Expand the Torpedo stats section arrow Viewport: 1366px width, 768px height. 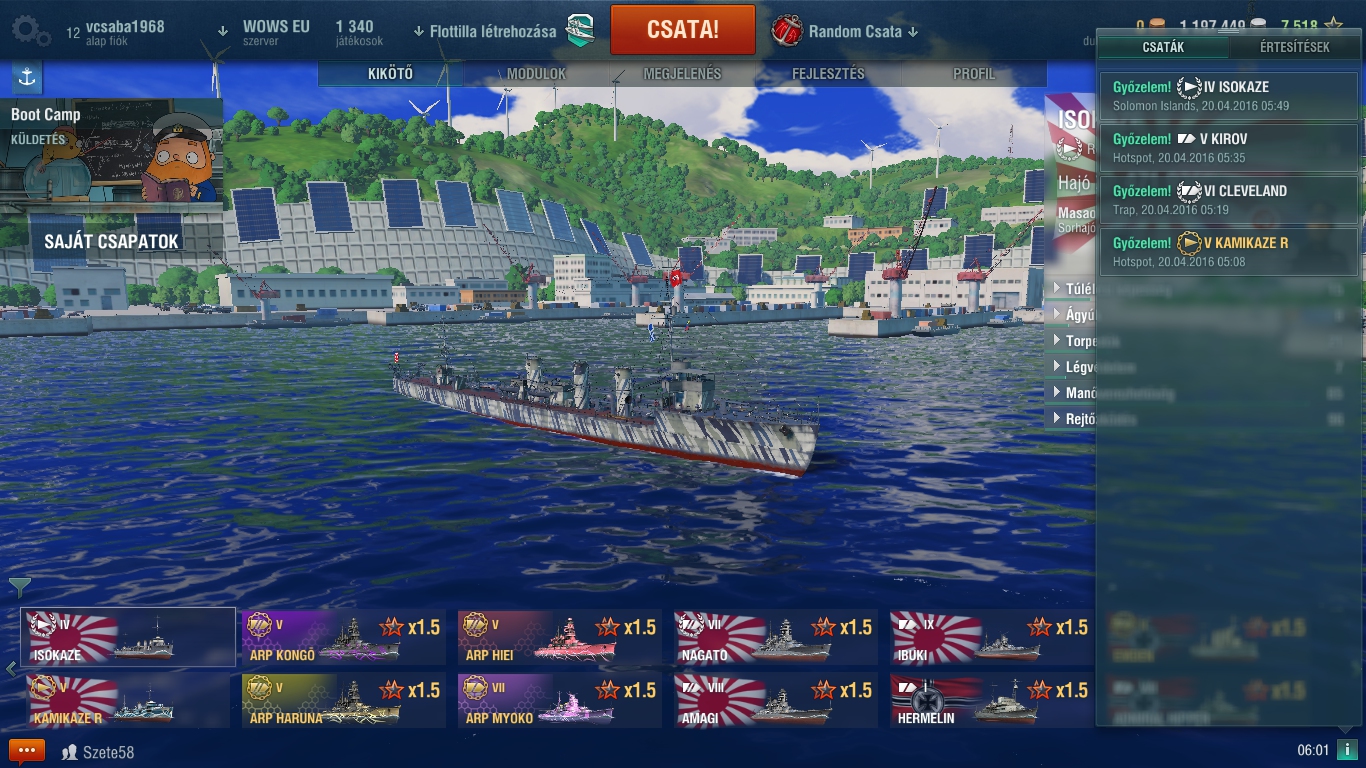(1057, 341)
